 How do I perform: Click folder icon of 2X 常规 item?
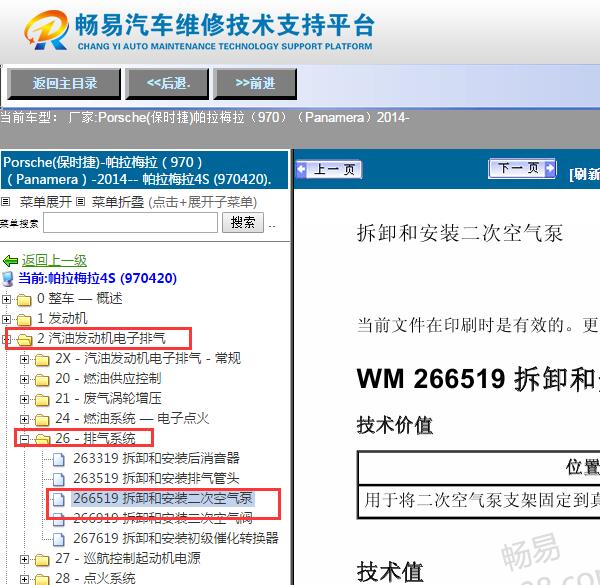[42, 360]
